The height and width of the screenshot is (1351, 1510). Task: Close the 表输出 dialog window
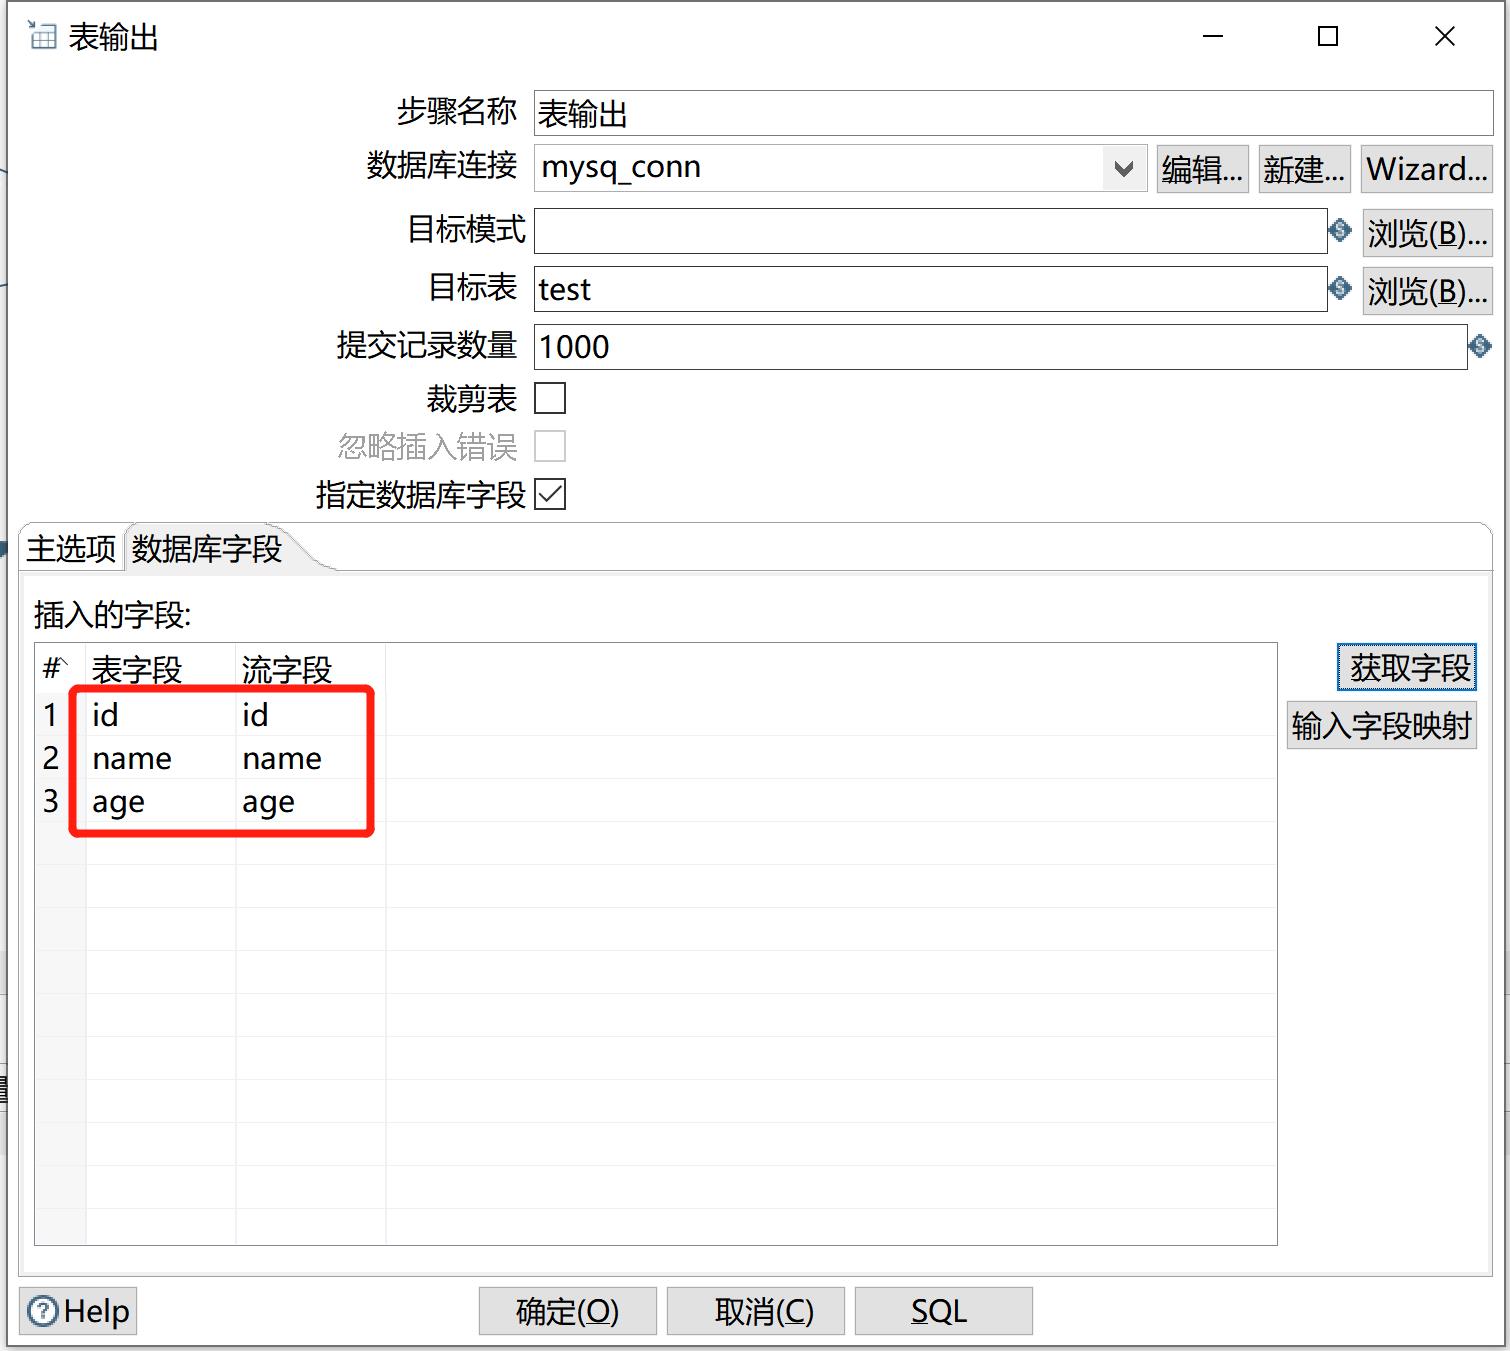tap(1444, 36)
